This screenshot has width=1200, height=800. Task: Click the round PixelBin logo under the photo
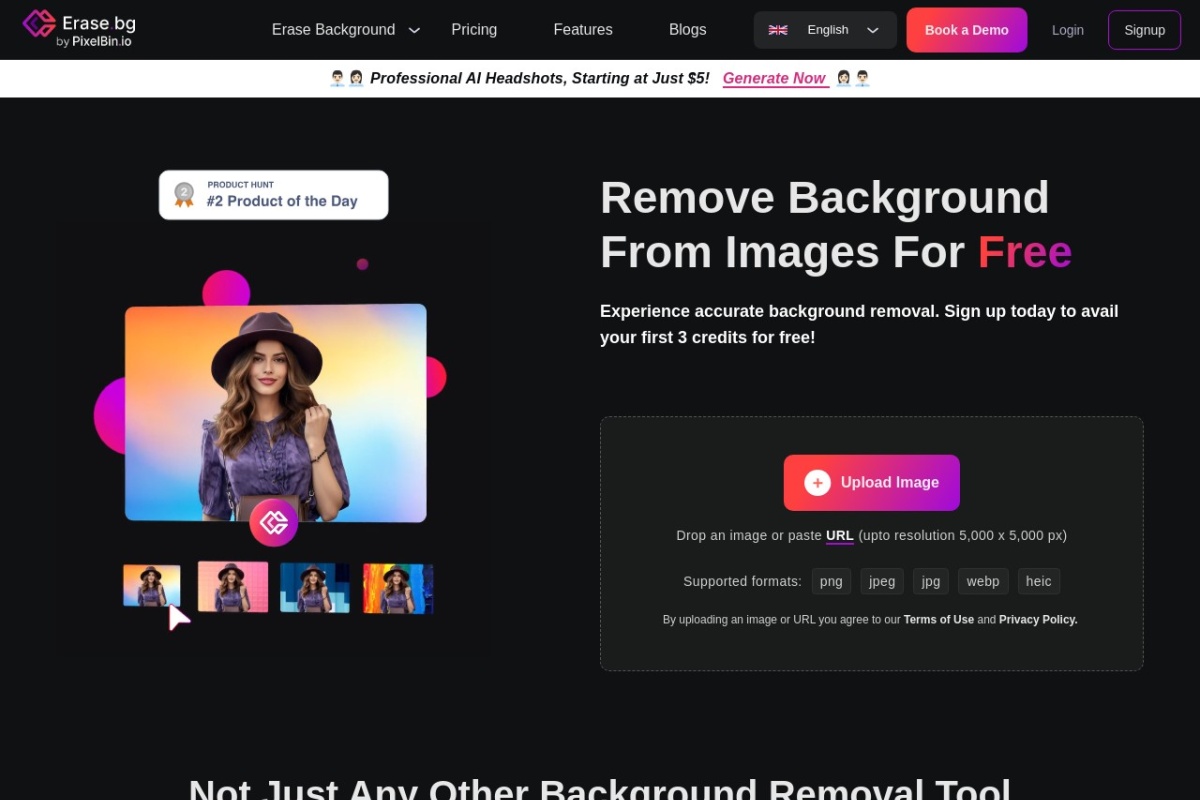click(273, 522)
